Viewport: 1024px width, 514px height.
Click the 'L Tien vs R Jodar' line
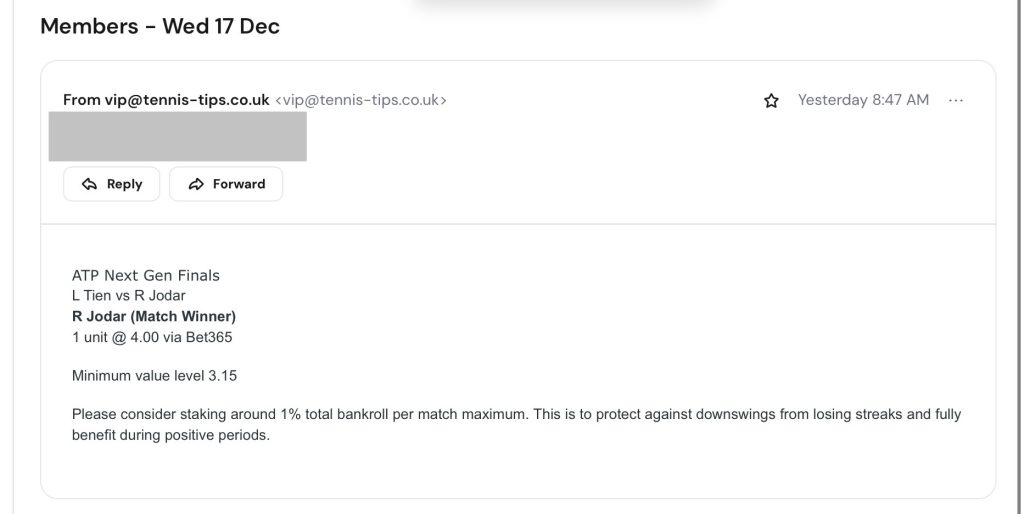(x=129, y=296)
